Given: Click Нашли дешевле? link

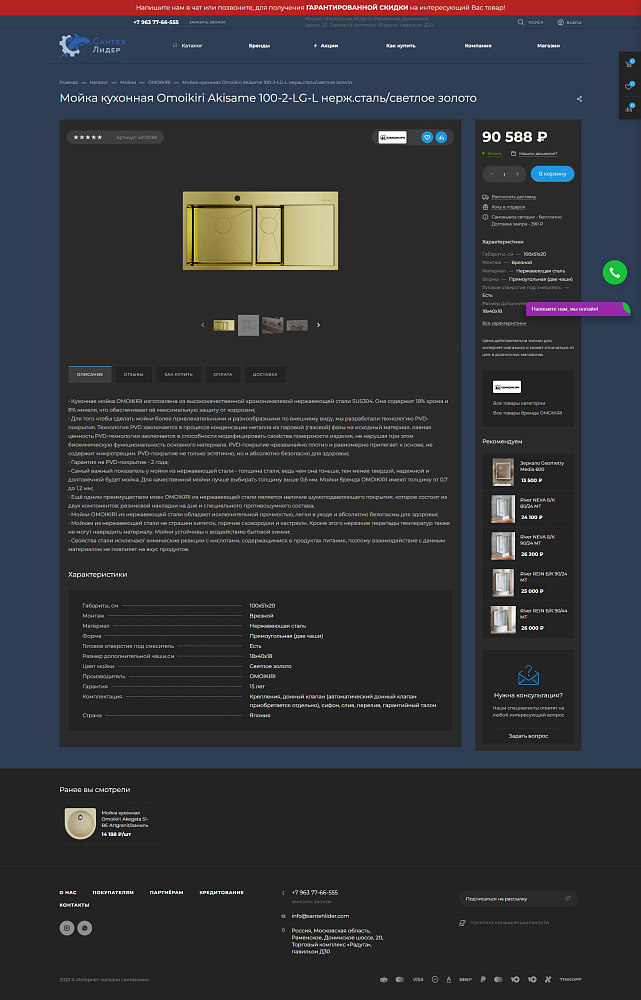Looking at the screenshot, I should click(538, 154).
